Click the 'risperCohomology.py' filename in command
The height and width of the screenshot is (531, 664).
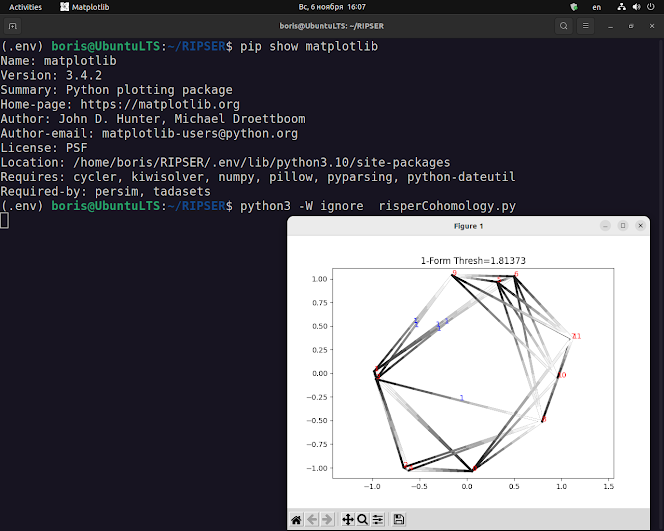pos(447,206)
